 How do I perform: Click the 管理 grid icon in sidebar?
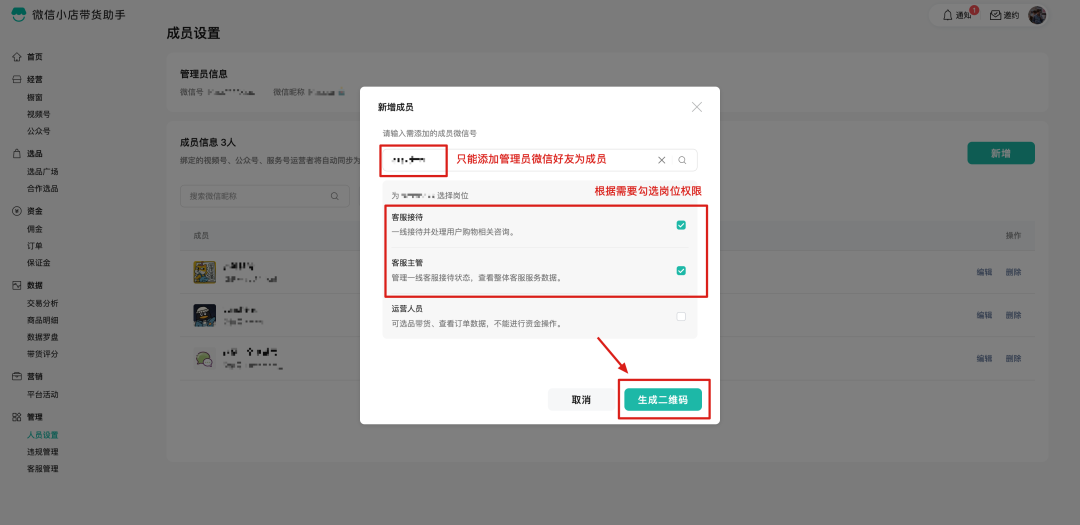pyautogui.click(x=17, y=417)
